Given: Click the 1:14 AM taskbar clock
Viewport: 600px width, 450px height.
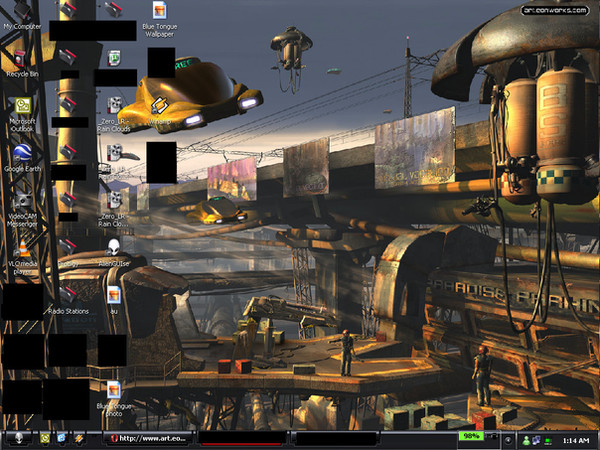Looking at the screenshot, I should (x=576, y=441).
